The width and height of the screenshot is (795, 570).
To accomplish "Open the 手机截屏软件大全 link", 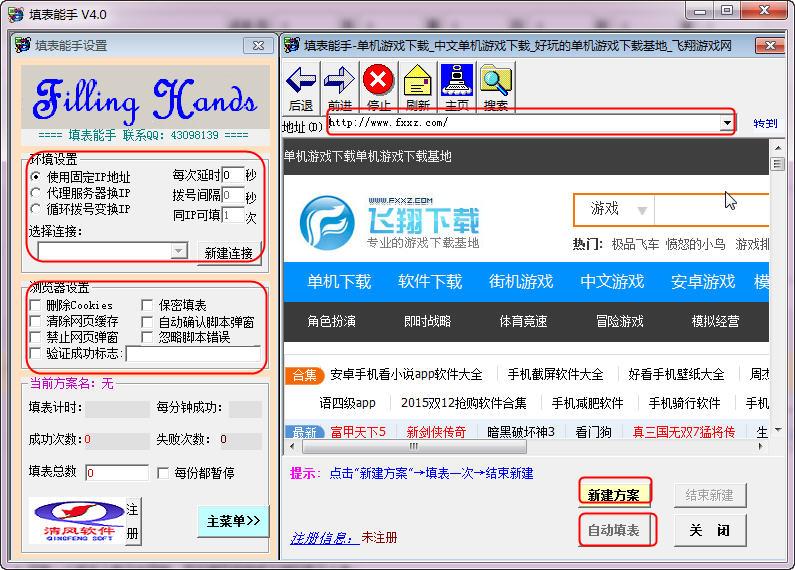I will (x=555, y=375).
